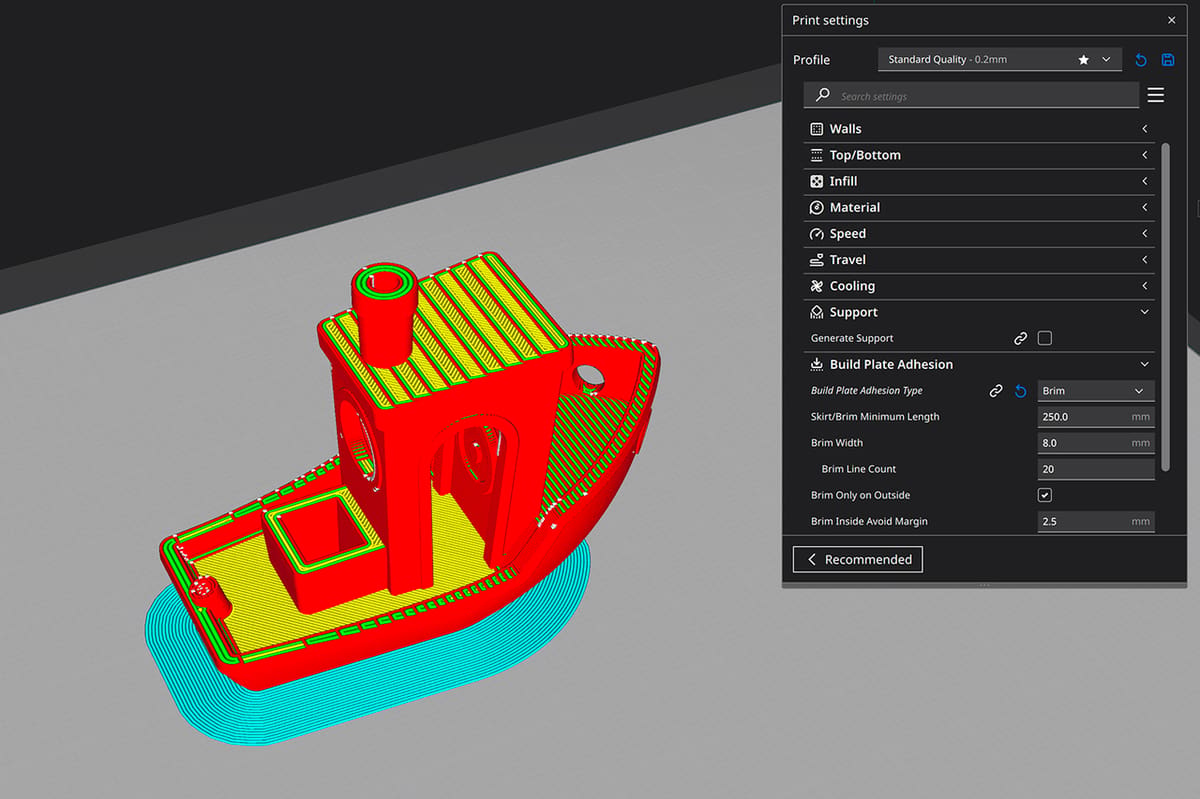Click the save profile disk icon

click(1167, 60)
